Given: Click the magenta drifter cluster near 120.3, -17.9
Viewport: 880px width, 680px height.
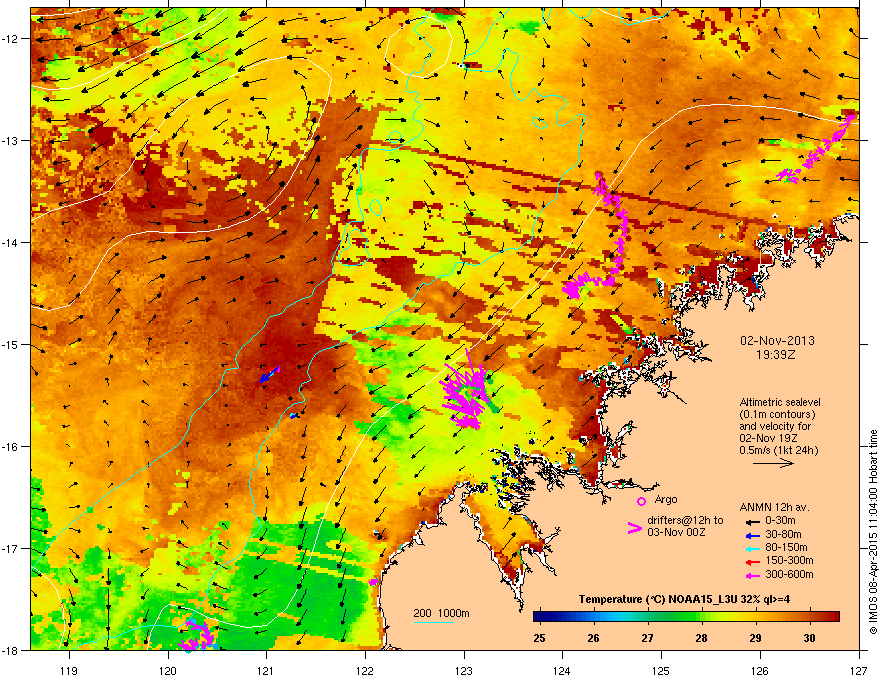Looking at the screenshot, I should click(x=195, y=635).
